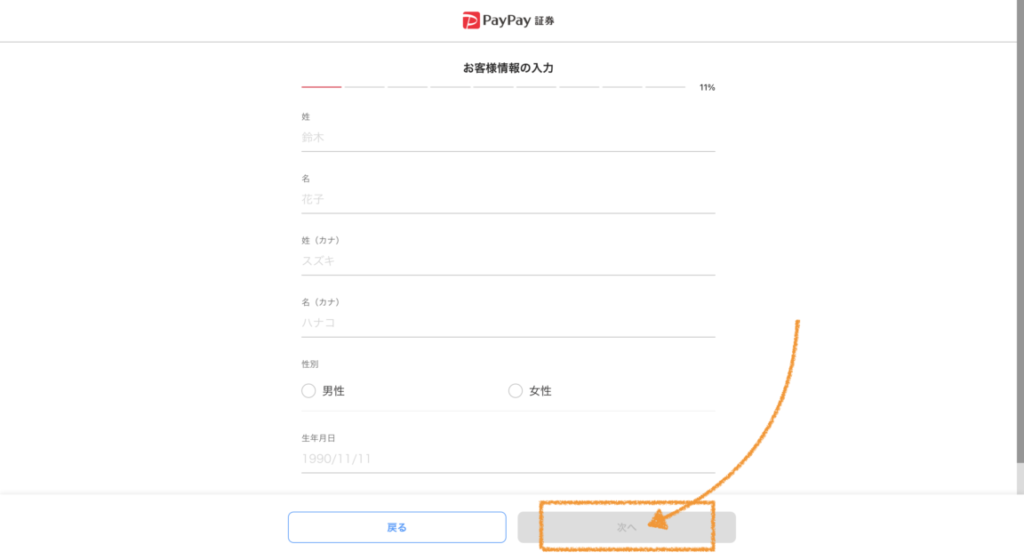Click the 次へ button
The width and height of the screenshot is (1024, 560).
(627, 527)
